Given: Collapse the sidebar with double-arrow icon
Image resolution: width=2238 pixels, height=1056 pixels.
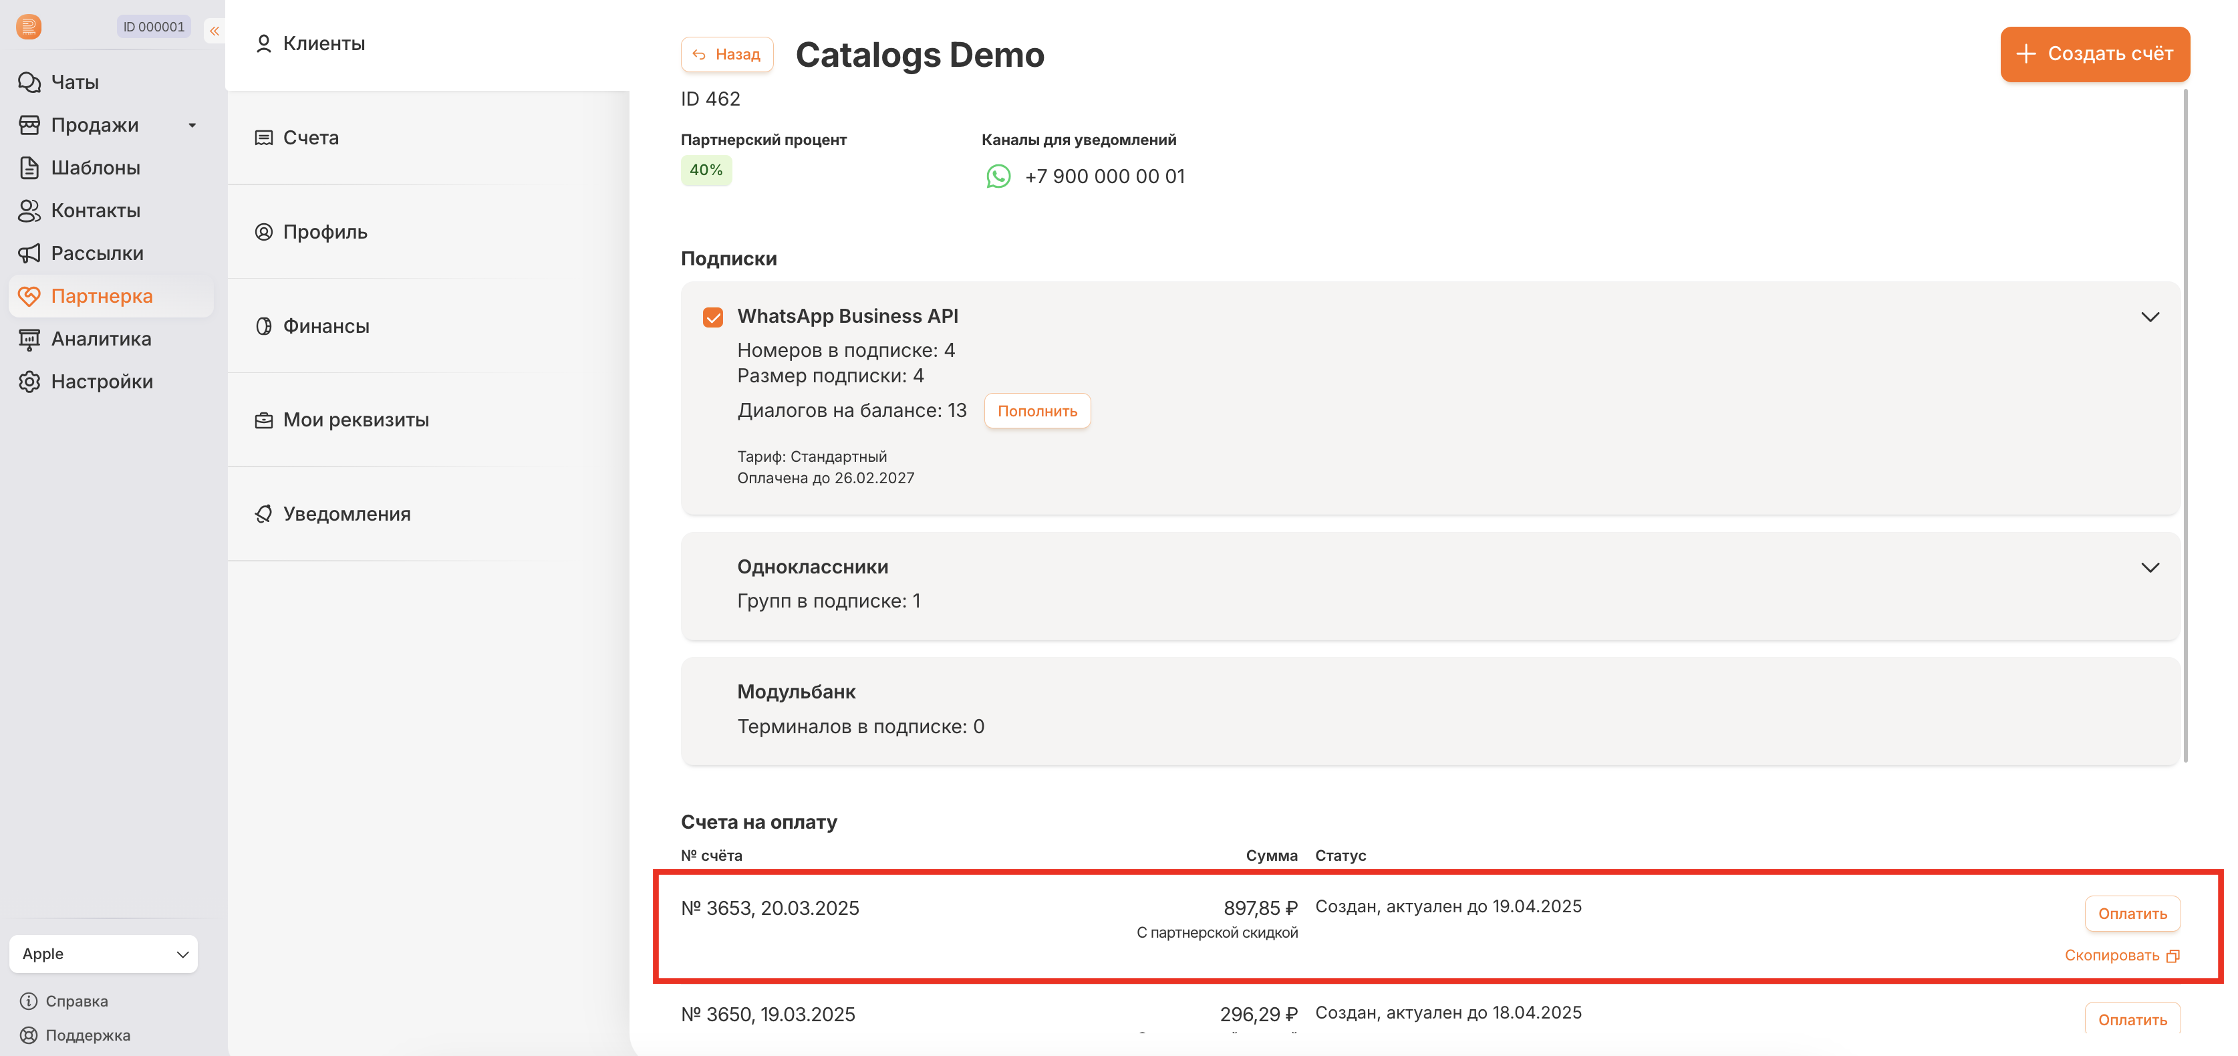Looking at the screenshot, I should click(x=214, y=31).
